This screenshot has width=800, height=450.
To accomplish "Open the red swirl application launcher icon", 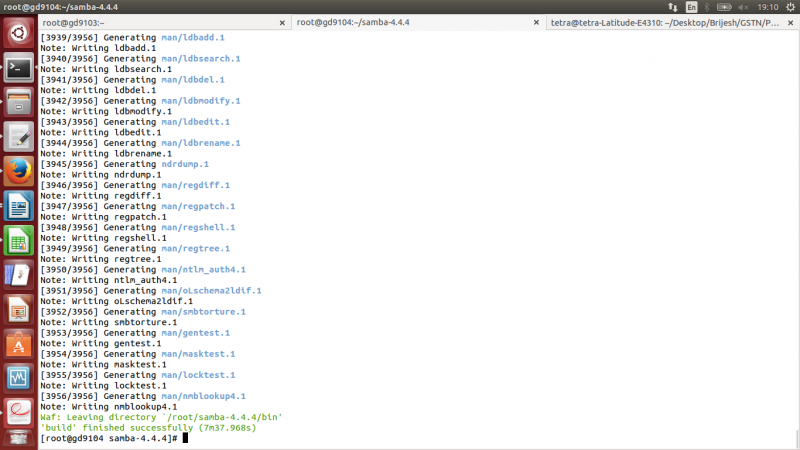I will point(19,412).
